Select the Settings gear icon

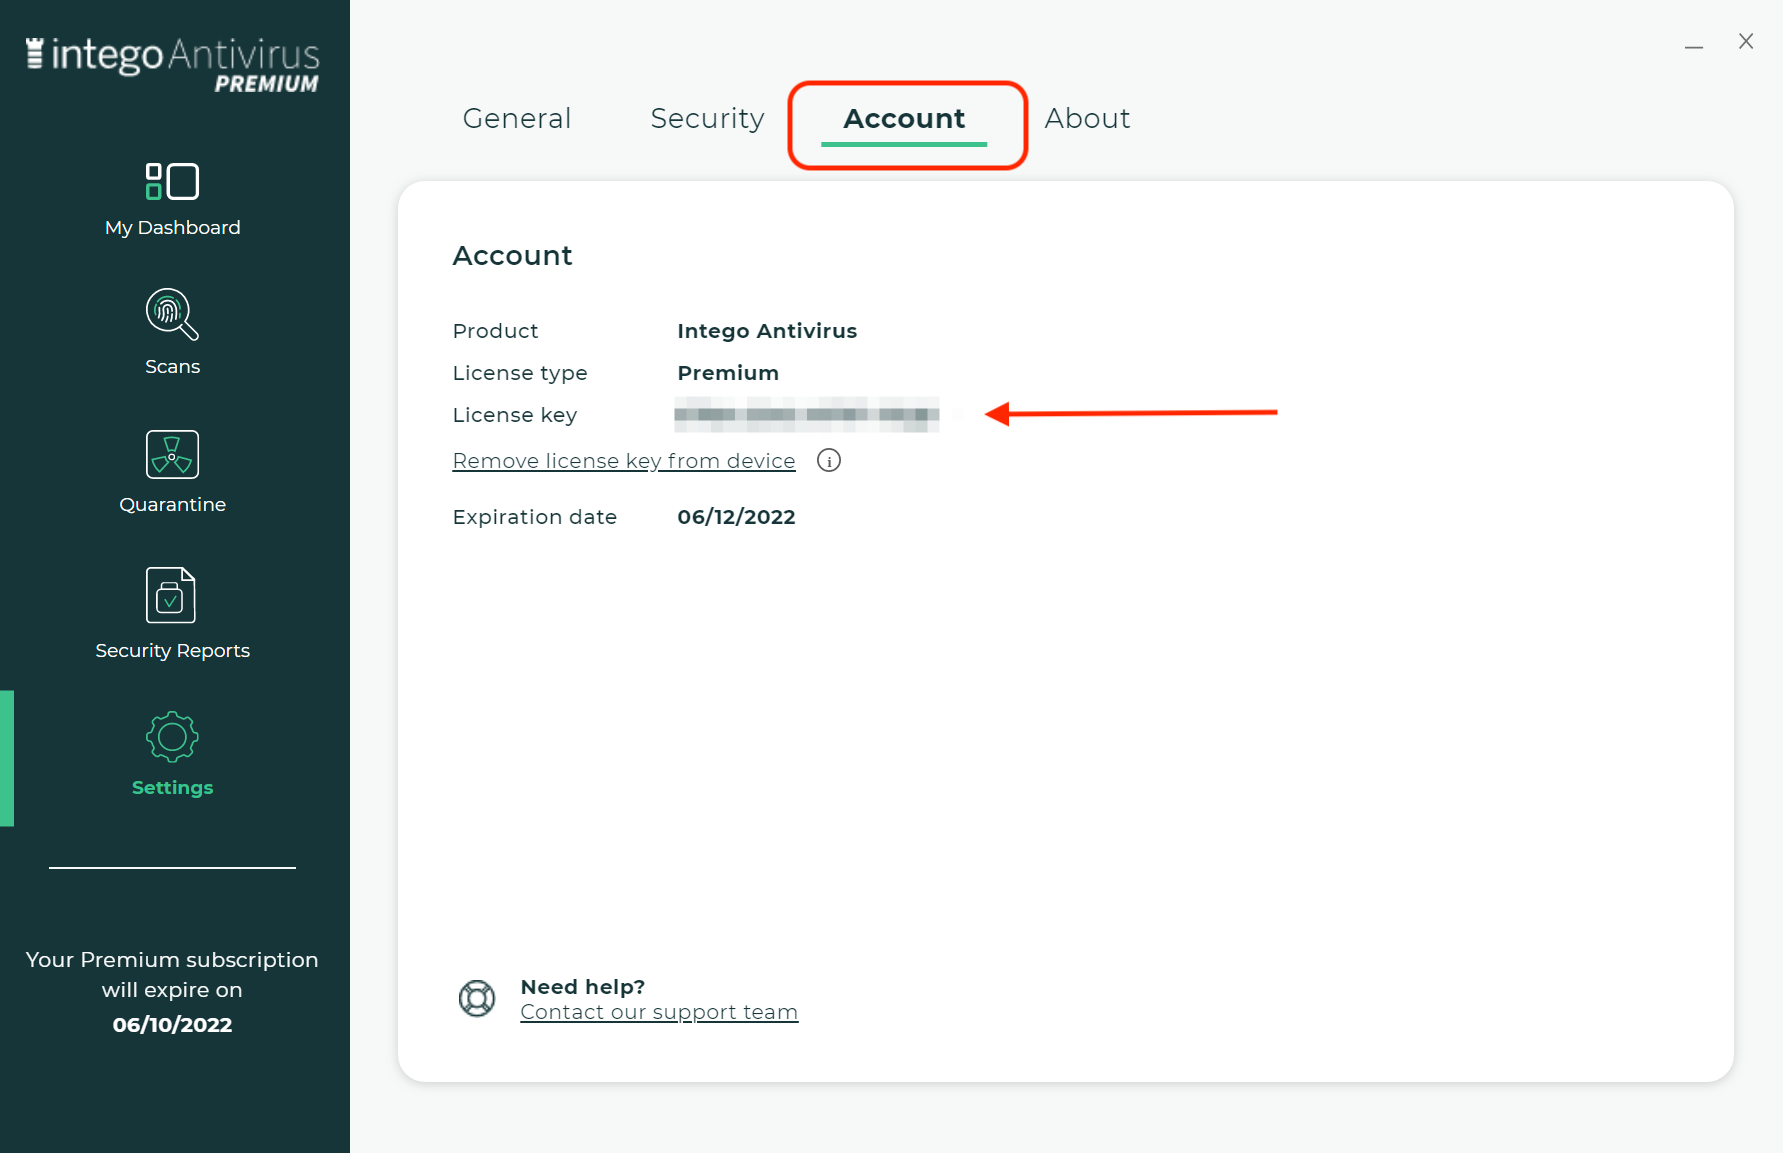click(x=172, y=737)
